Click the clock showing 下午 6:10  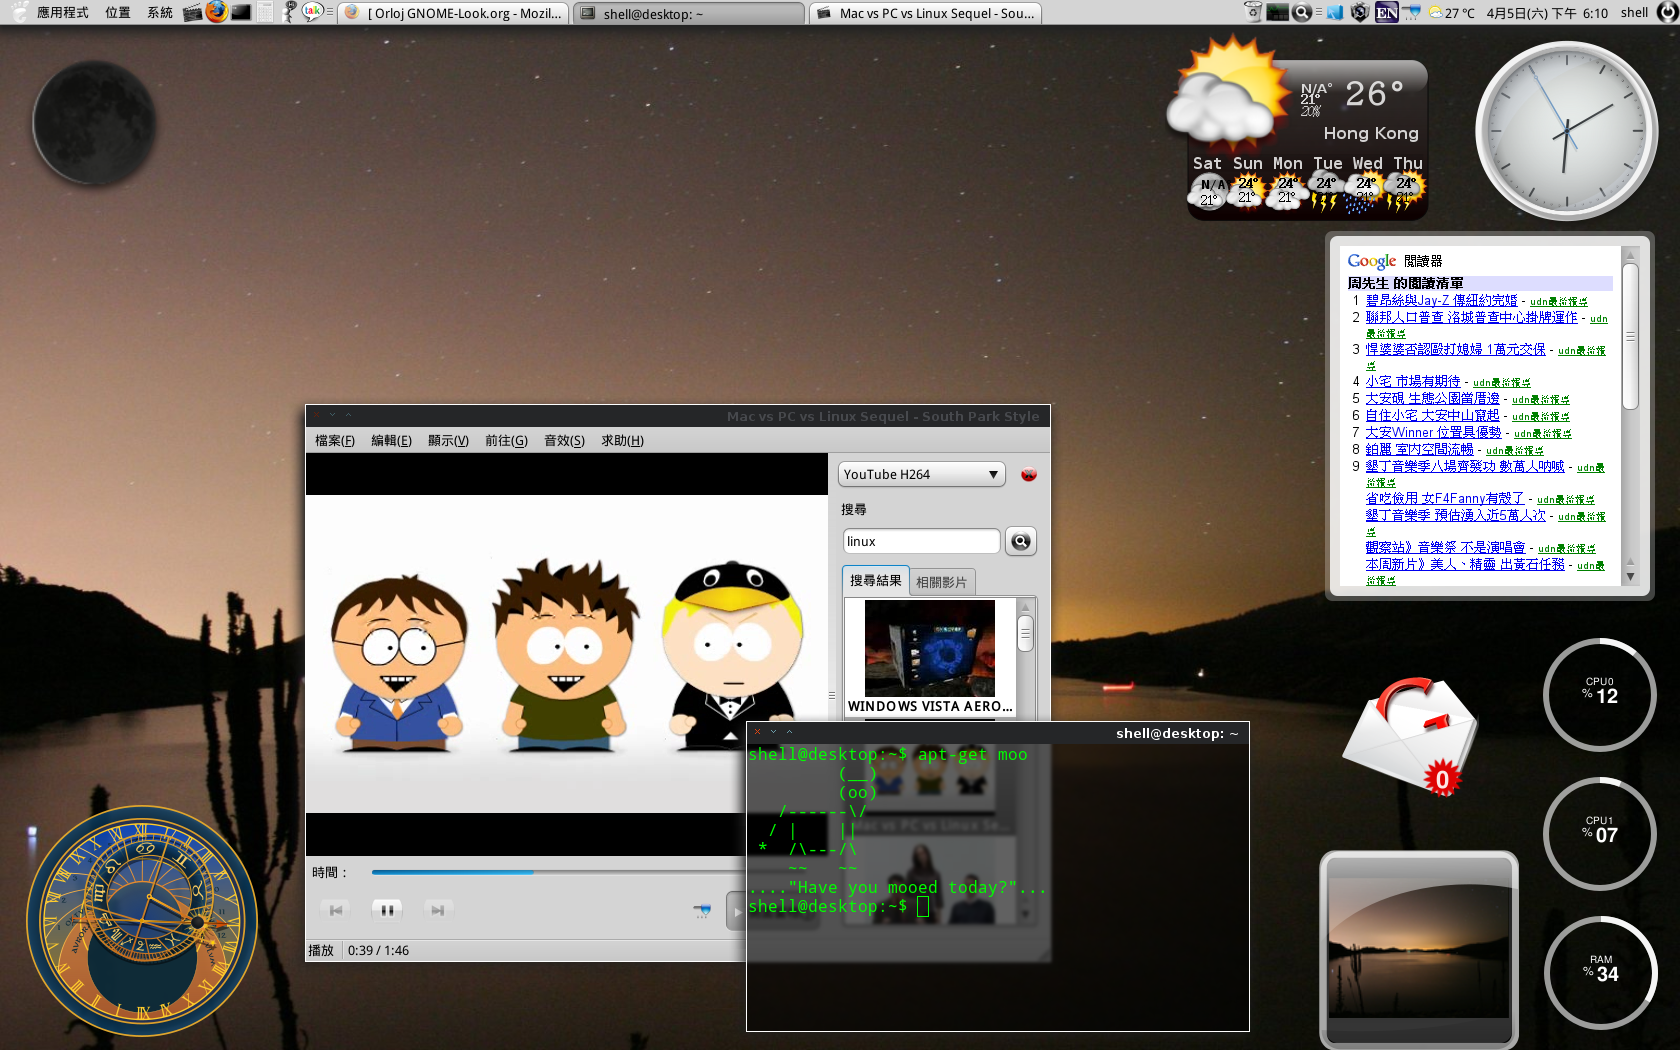point(1547,13)
